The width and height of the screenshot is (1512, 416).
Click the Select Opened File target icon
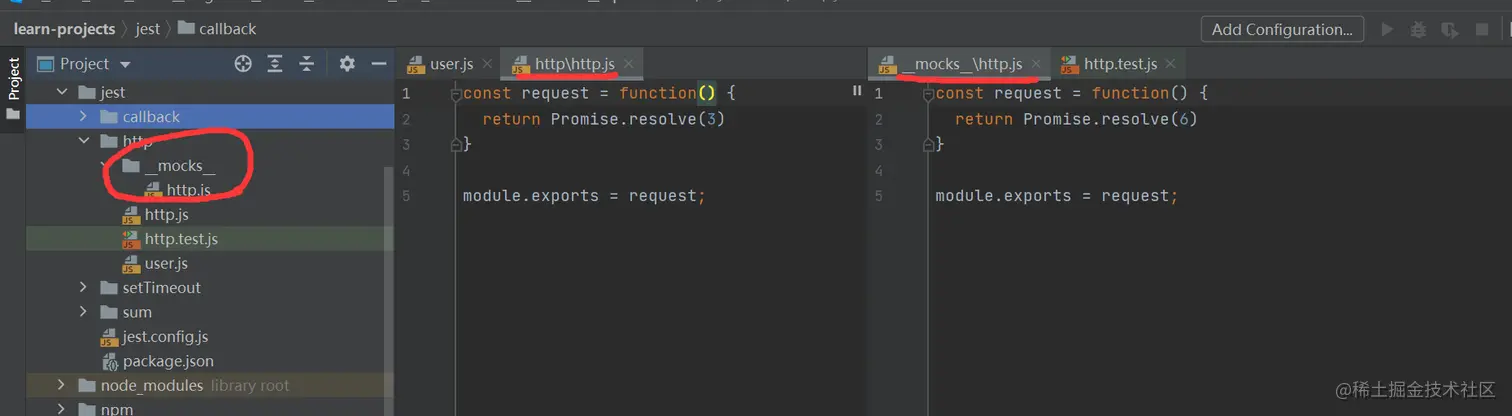tap(242, 64)
